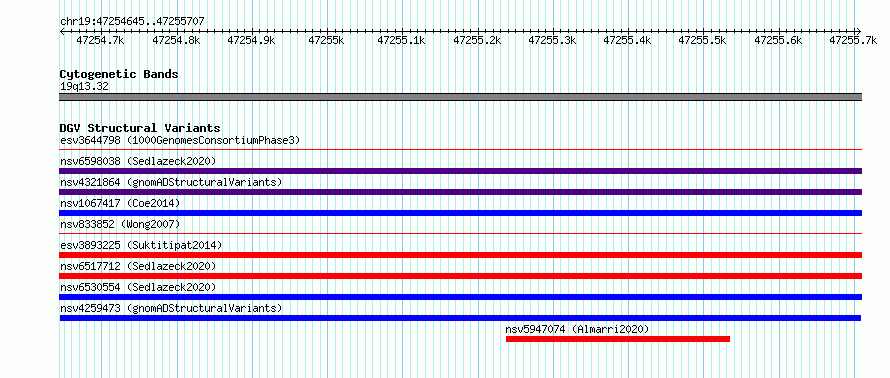
Task: Click the chr19:47254645..47255707 coordinate label
Action: click(132, 22)
